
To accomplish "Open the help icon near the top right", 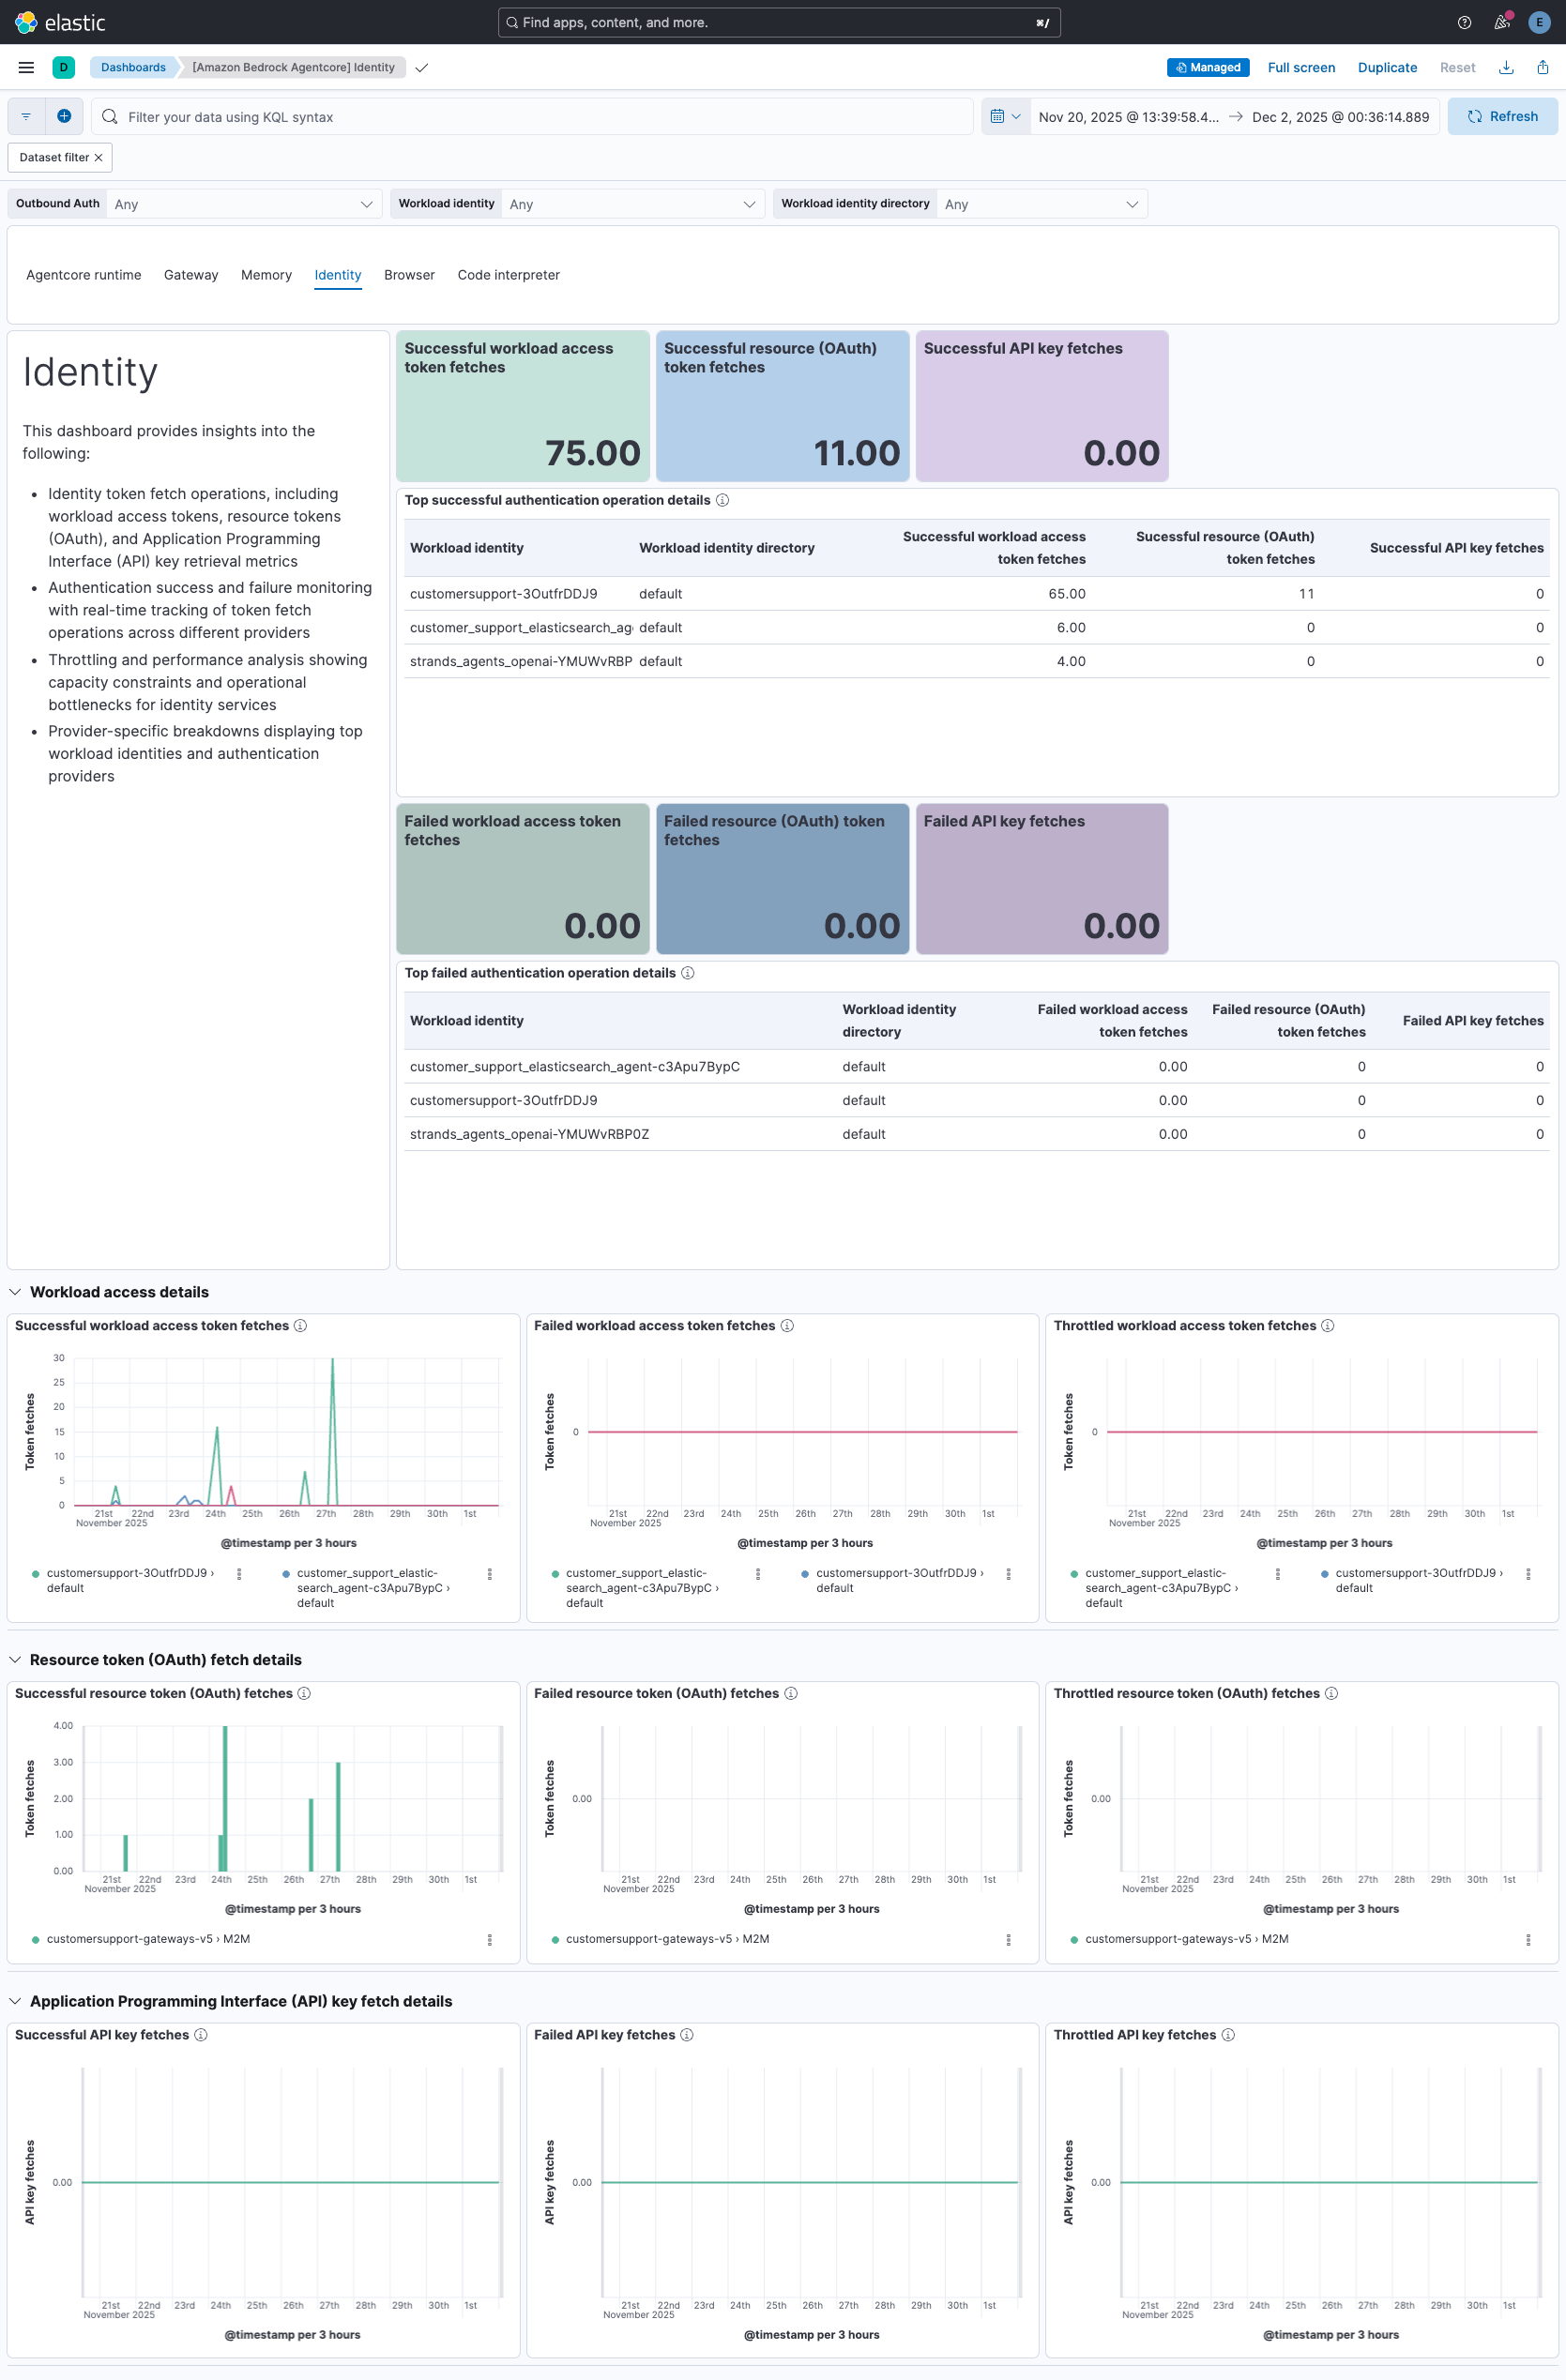I will 1464,22.
